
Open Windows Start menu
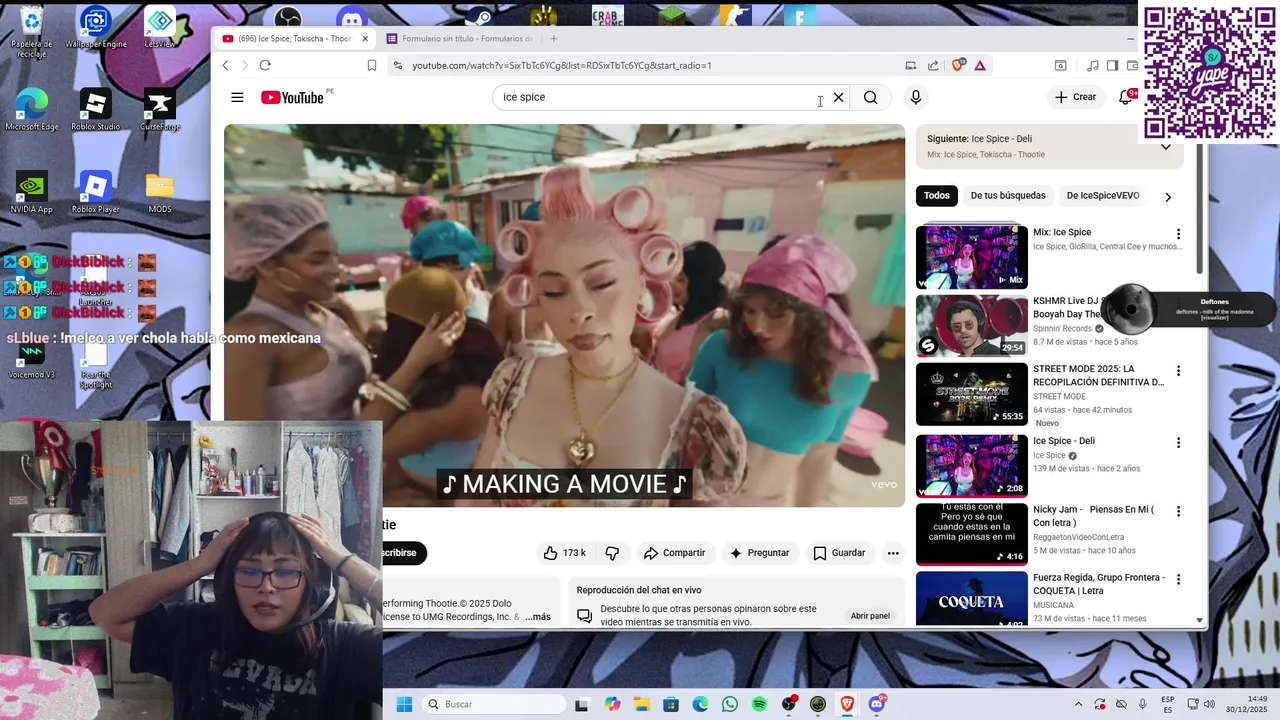[x=404, y=704]
